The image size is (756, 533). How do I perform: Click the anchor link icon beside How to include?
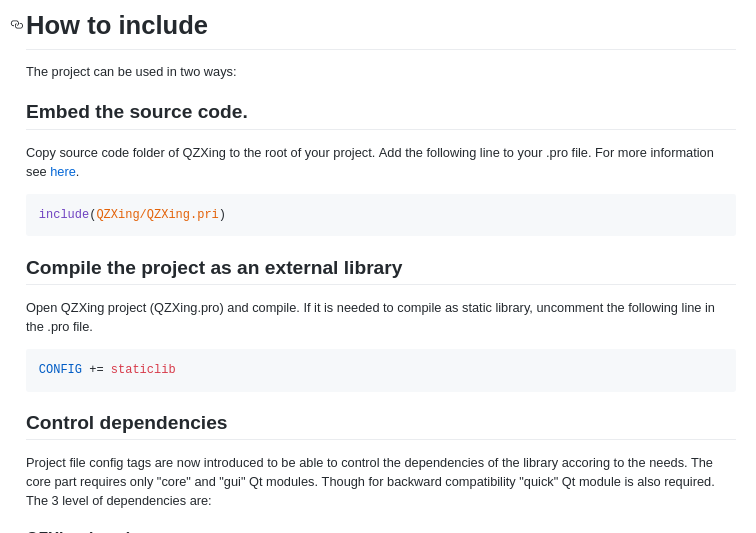[x=17, y=25]
